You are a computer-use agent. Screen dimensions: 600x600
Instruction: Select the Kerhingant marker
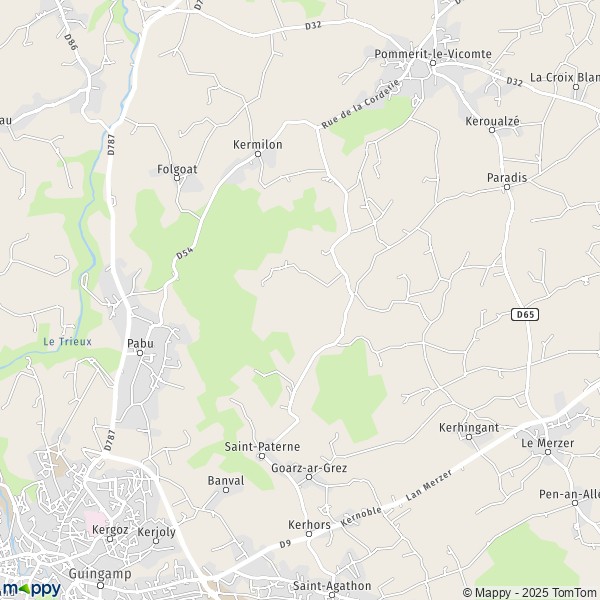[469, 437]
